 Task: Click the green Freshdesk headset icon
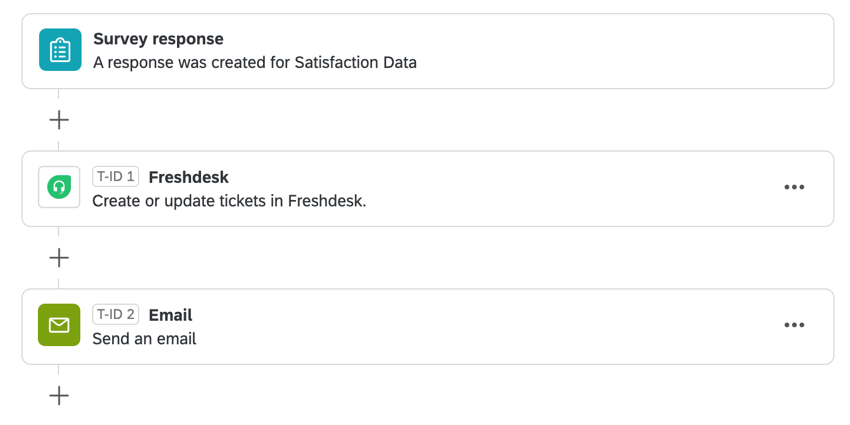coord(59,187)
